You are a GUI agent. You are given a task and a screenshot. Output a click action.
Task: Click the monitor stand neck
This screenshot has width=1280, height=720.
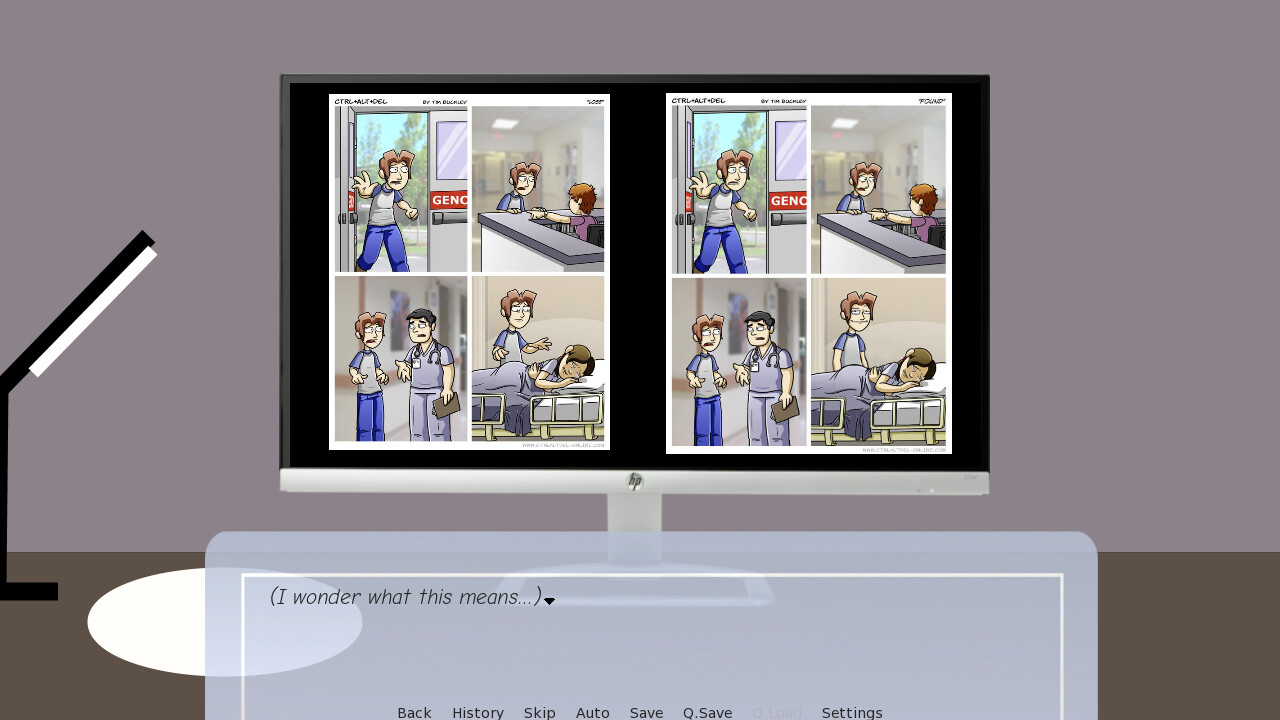point(634,527)
